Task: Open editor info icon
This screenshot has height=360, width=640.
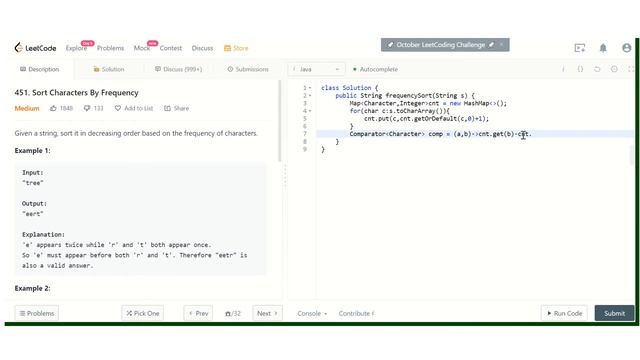Action: pyautogui.click(x=563, y=69)
